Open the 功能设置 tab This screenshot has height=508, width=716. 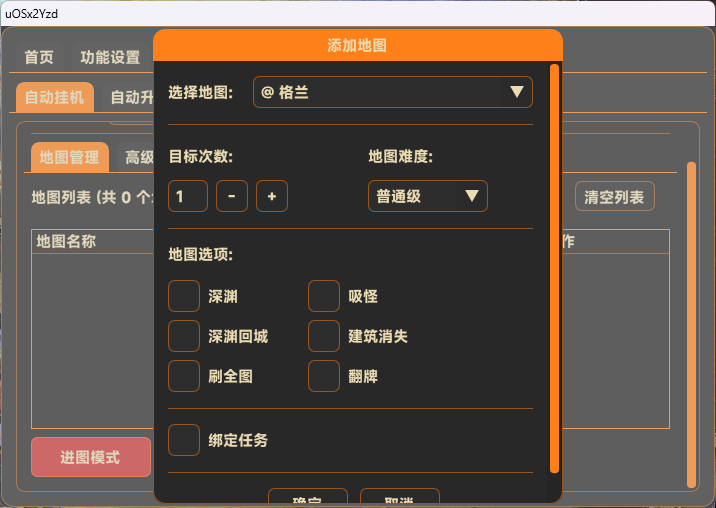pyautogui.click(x=110, y=57)
